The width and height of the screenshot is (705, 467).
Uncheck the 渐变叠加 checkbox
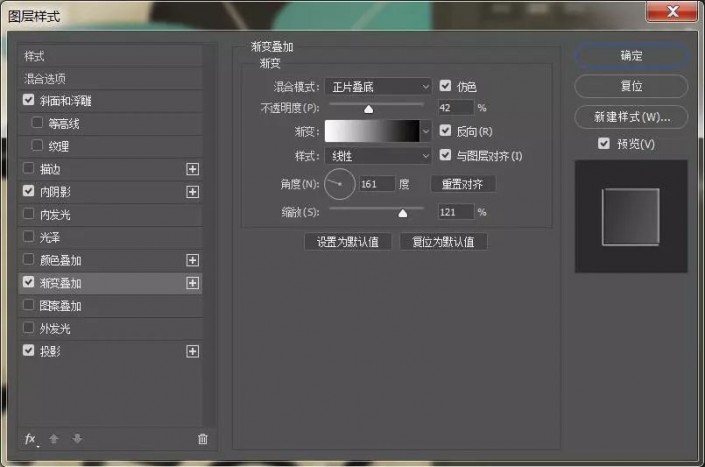(28, 282)
